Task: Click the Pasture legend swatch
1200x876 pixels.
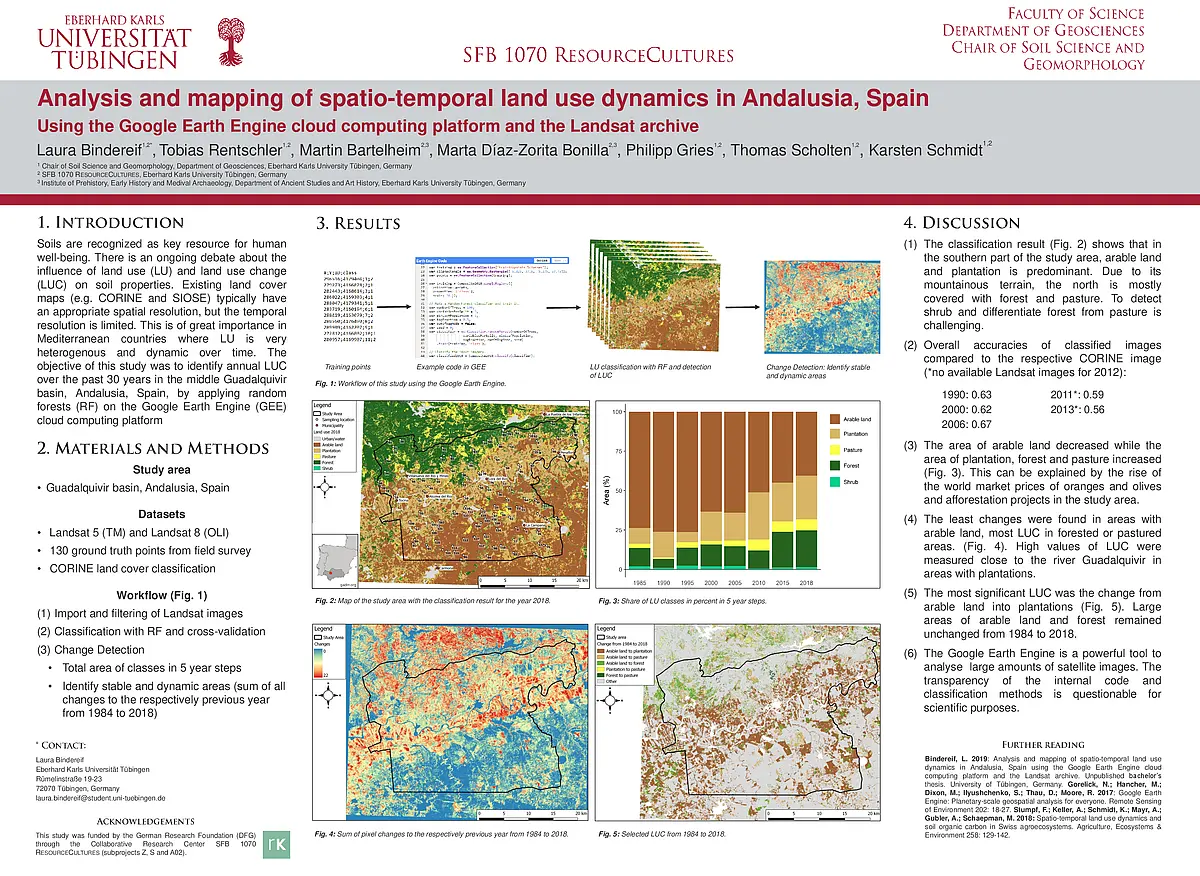Action: [x=835, y=450]
